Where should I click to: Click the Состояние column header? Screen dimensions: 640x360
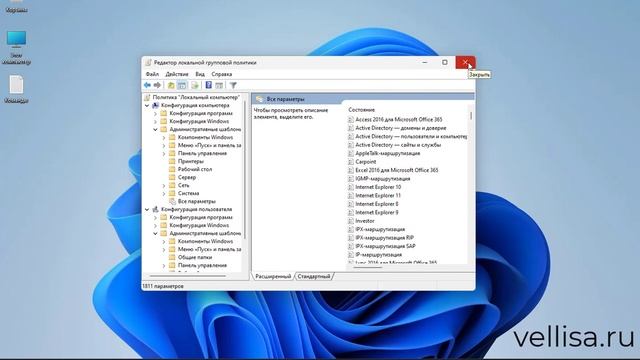361,110
